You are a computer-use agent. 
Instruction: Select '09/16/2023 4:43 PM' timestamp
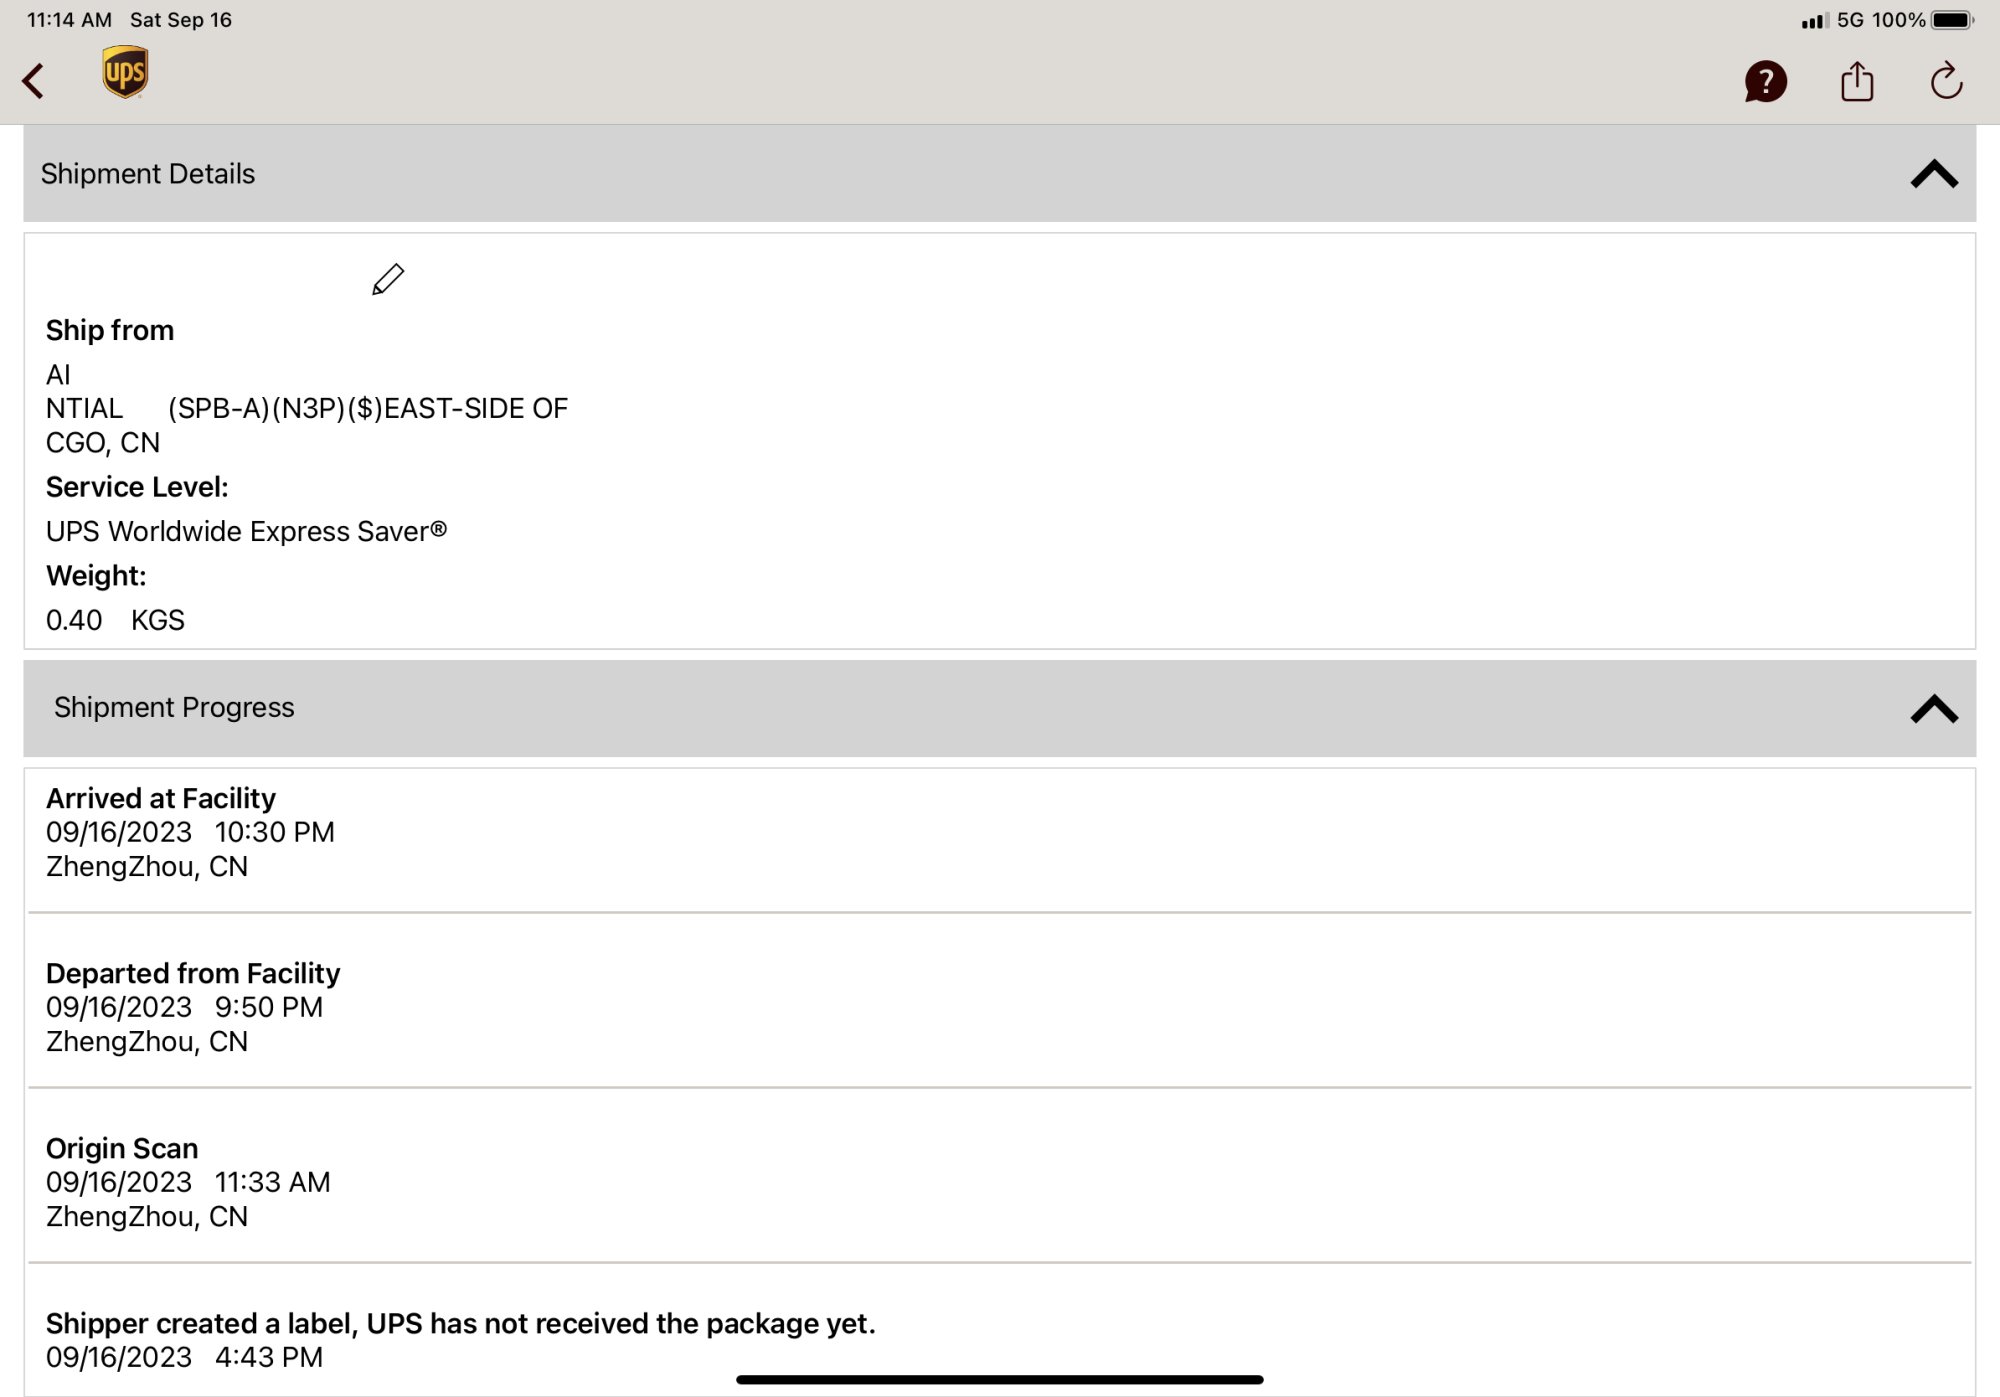tap(185, 1357)
